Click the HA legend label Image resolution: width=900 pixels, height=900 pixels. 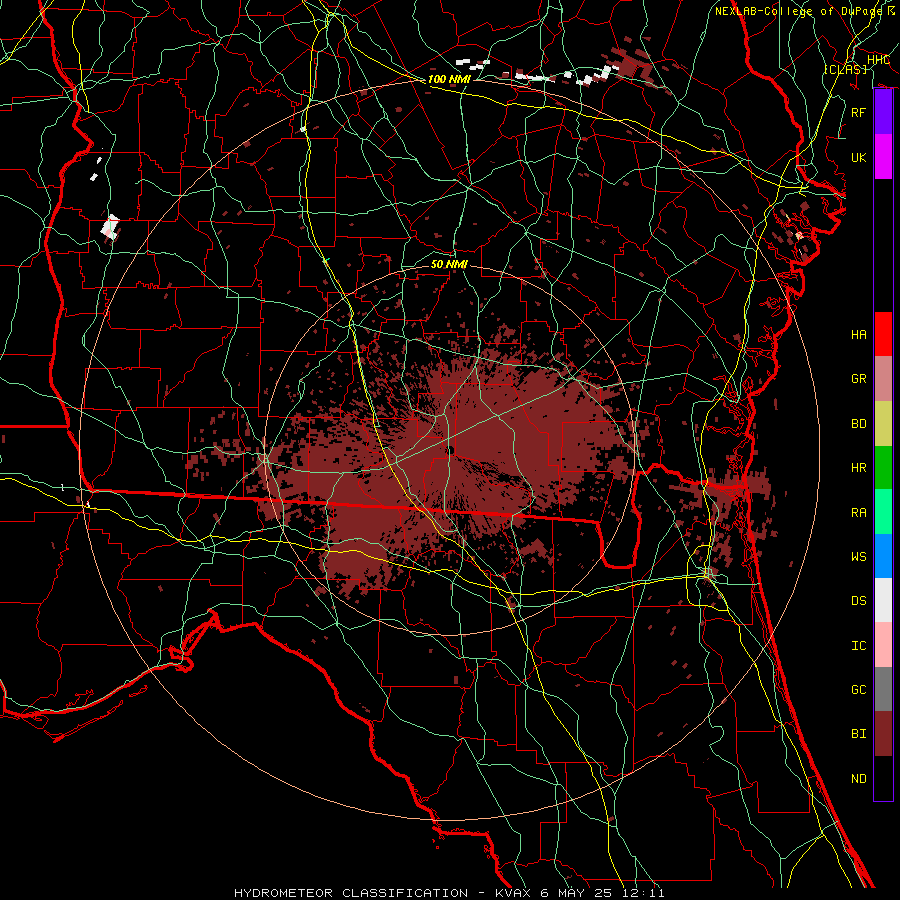[858, 334]
